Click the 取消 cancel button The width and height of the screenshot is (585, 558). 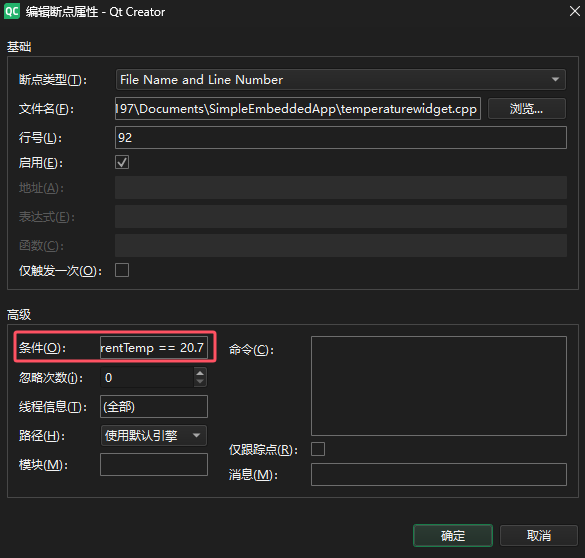click(539, 536)
